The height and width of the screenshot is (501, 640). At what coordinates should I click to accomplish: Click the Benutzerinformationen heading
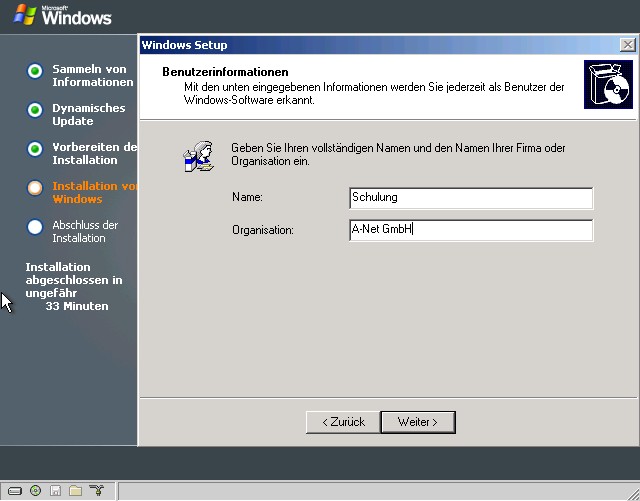click(225, 72)
